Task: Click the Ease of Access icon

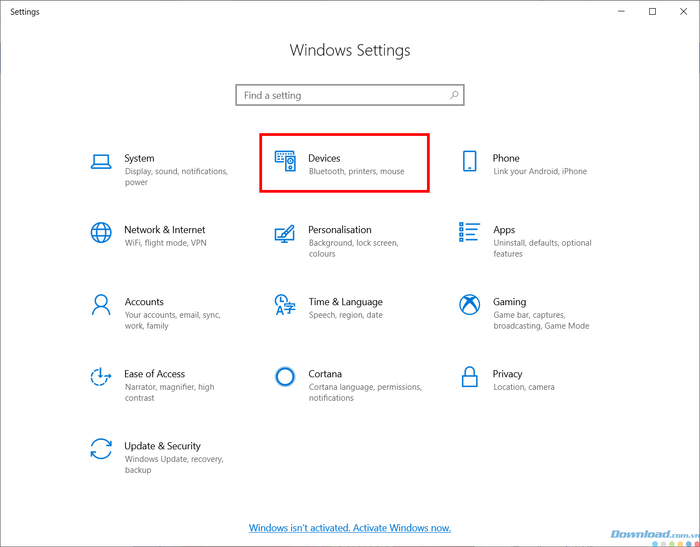Action: point(101,377)
